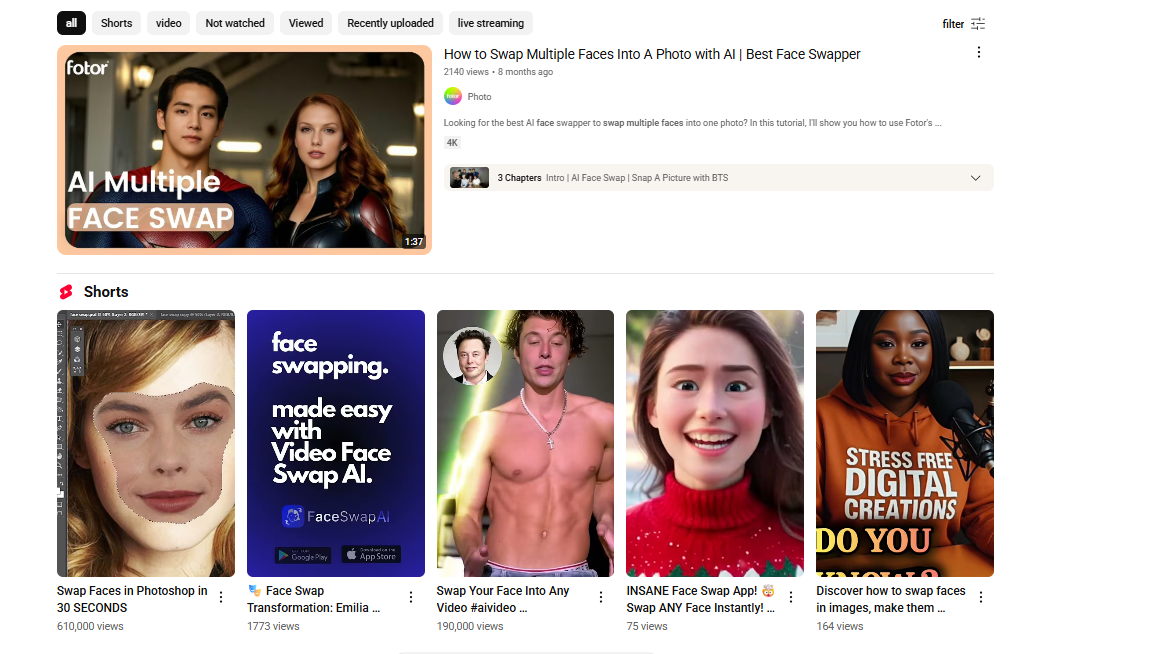Viewport: 1158px width, 654px height.
Task: Open 'Face Swap Transformation: Emilia' title
Action: 313,599
